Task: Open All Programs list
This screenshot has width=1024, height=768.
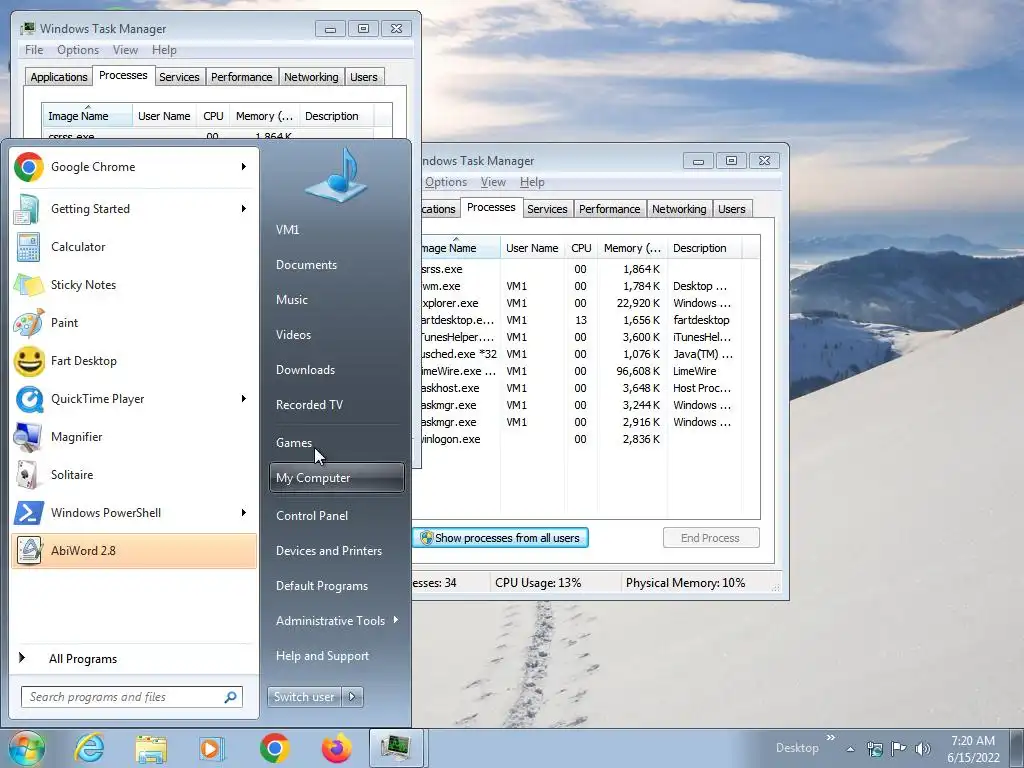Action: 82,659
